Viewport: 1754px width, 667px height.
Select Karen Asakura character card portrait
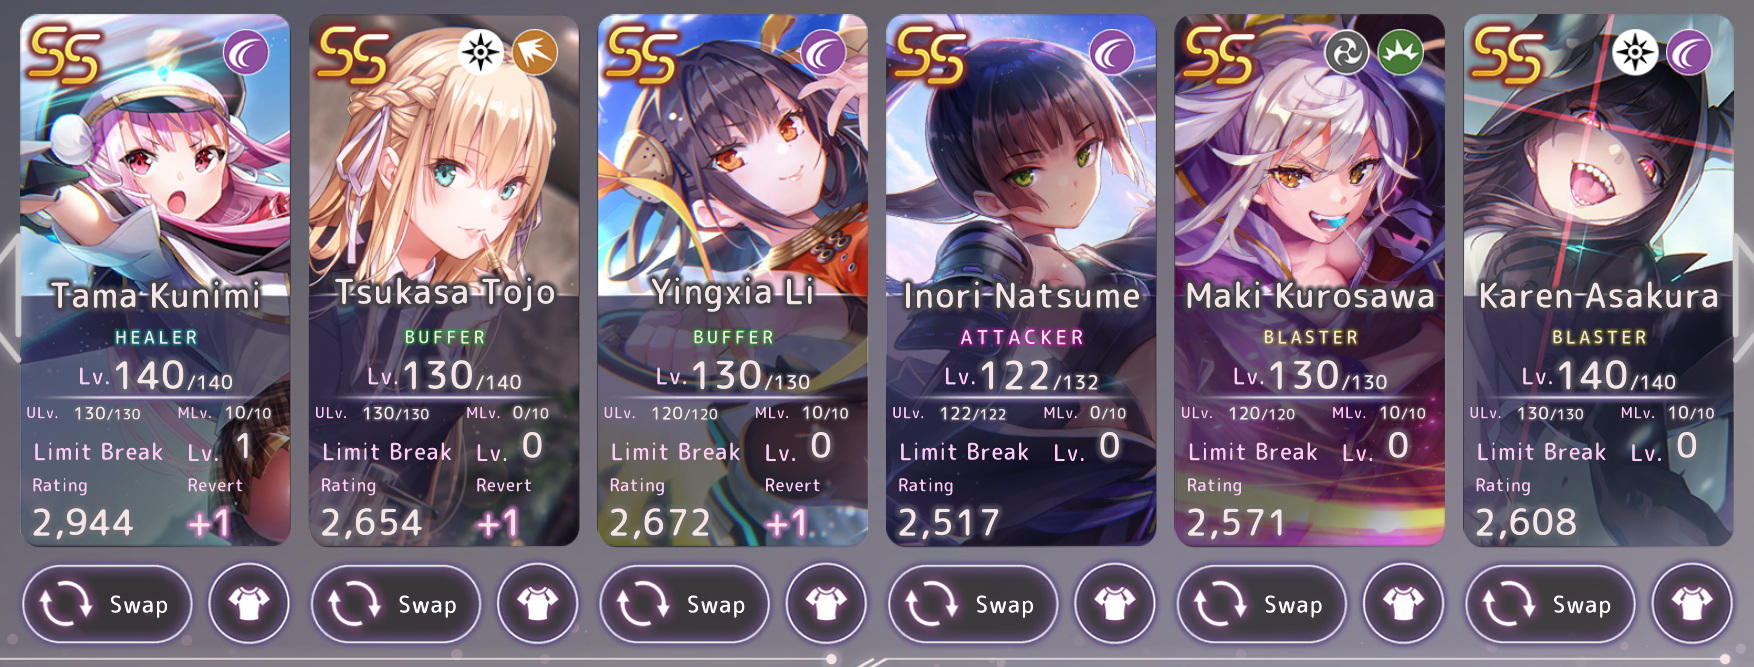coord(1598,280)
